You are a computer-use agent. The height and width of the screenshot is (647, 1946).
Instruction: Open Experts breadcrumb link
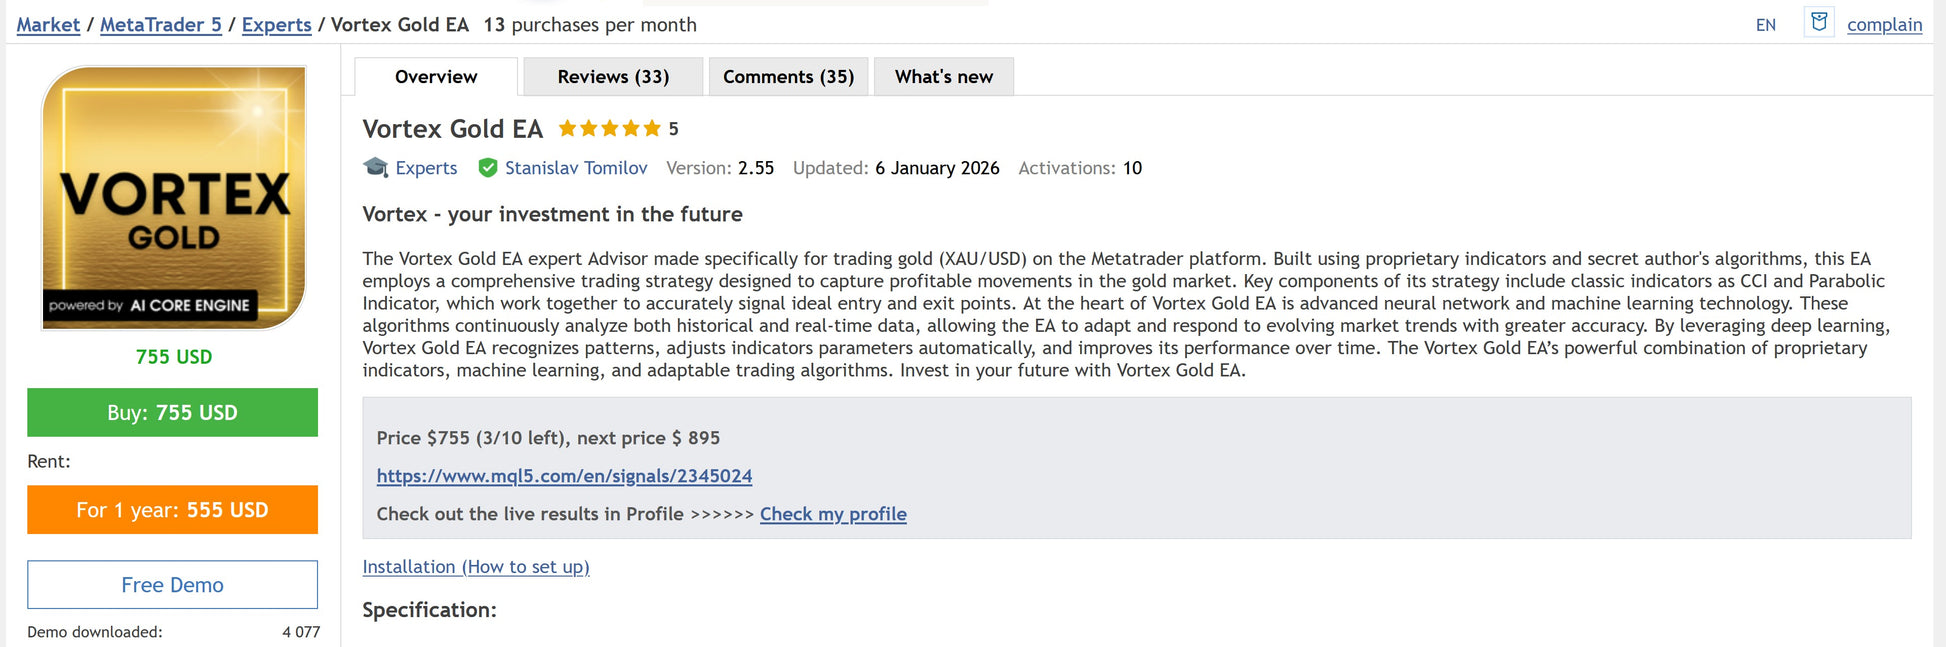[276, 25]
